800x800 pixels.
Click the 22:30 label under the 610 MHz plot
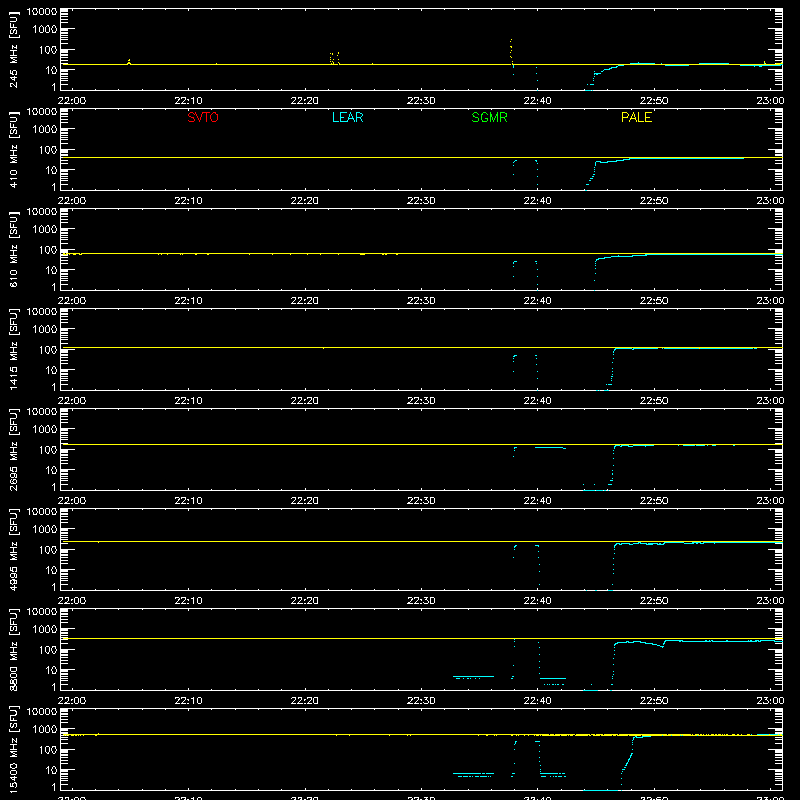421,301
